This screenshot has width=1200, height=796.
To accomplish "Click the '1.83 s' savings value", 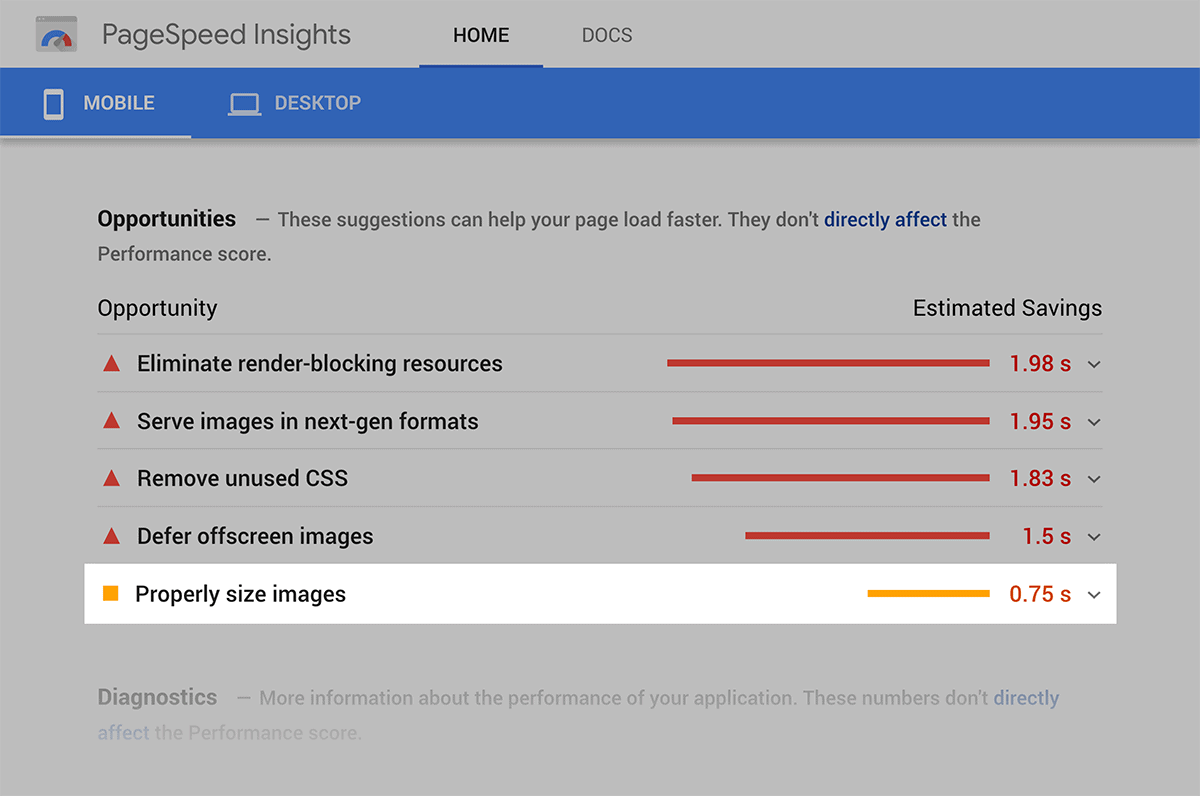I will [x=1040, y=479].
